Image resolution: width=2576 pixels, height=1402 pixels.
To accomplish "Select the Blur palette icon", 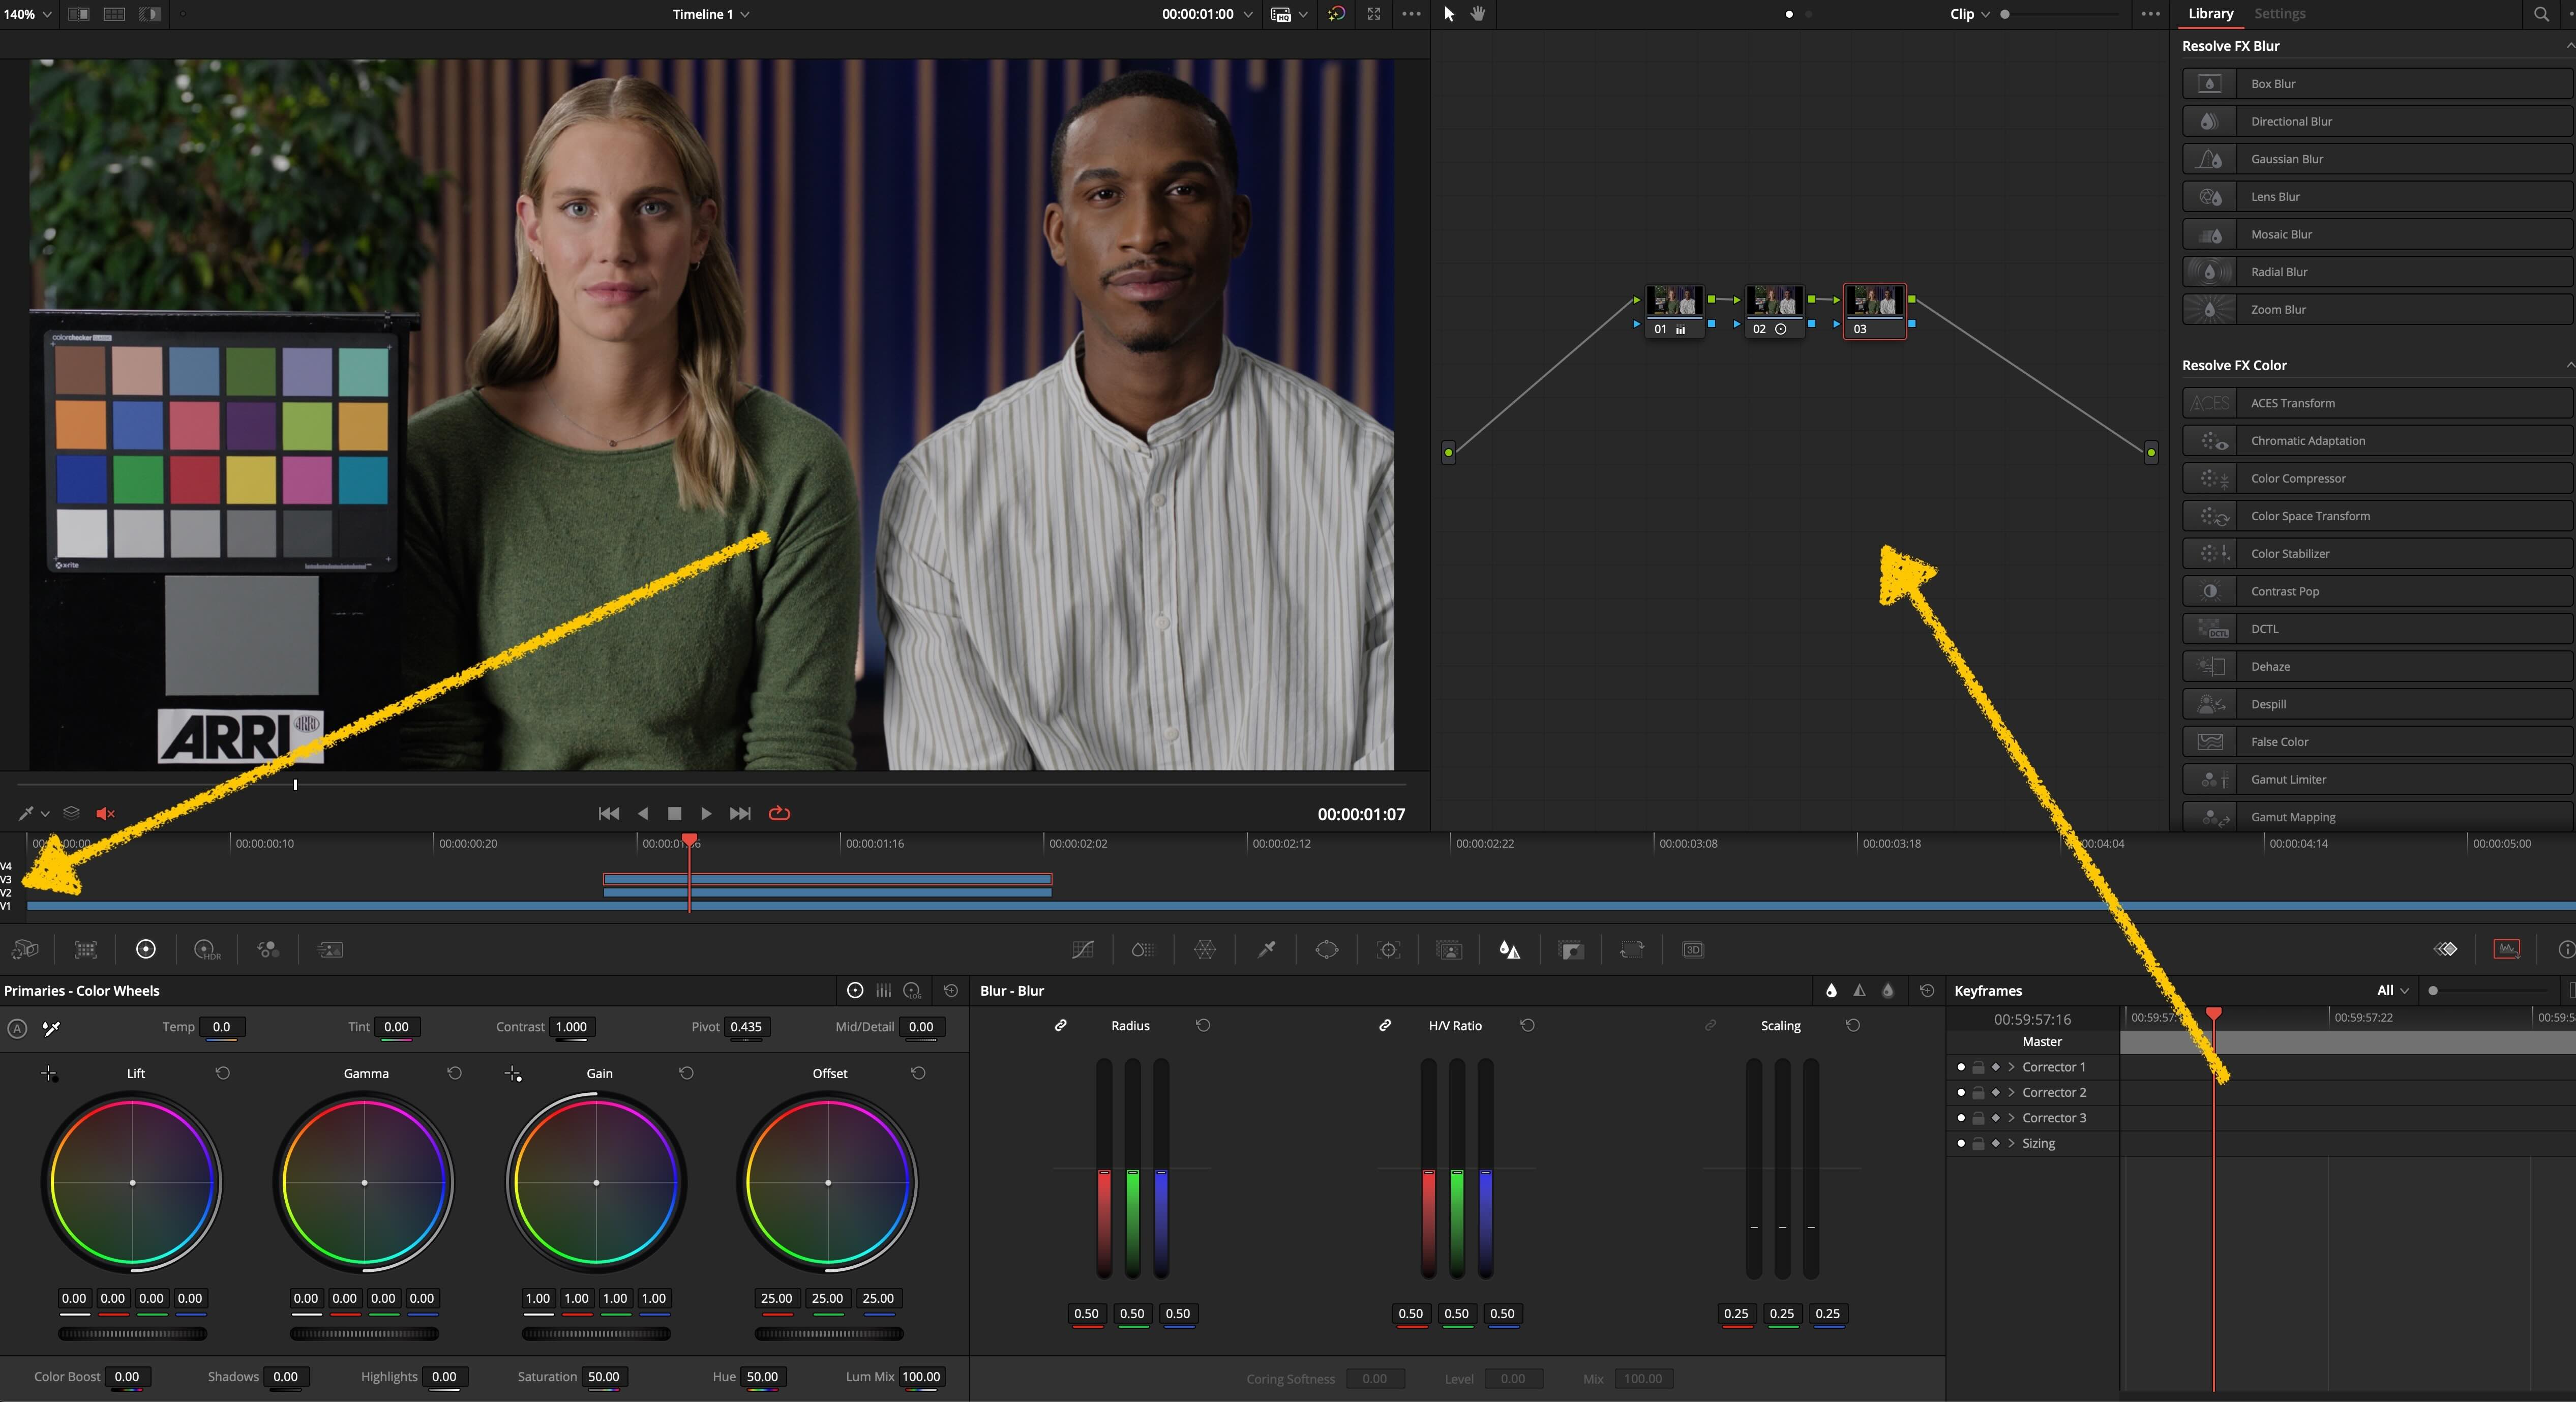I will pyautogui.click(x=1510, y=949).
